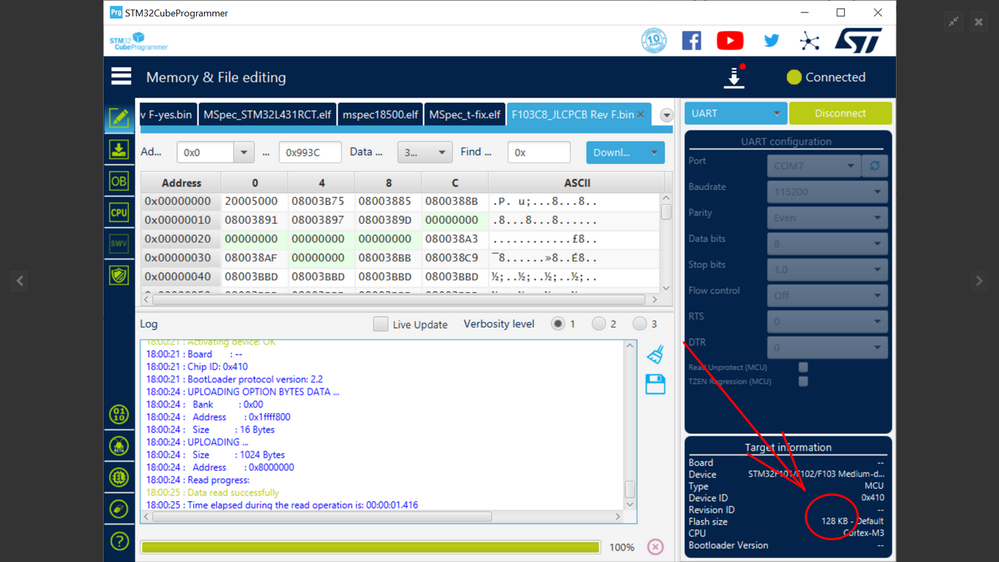Clear the log with broom icon
The height and width of the screenshot is (562, 999).
pyautogui.click(x=656, y=354)
